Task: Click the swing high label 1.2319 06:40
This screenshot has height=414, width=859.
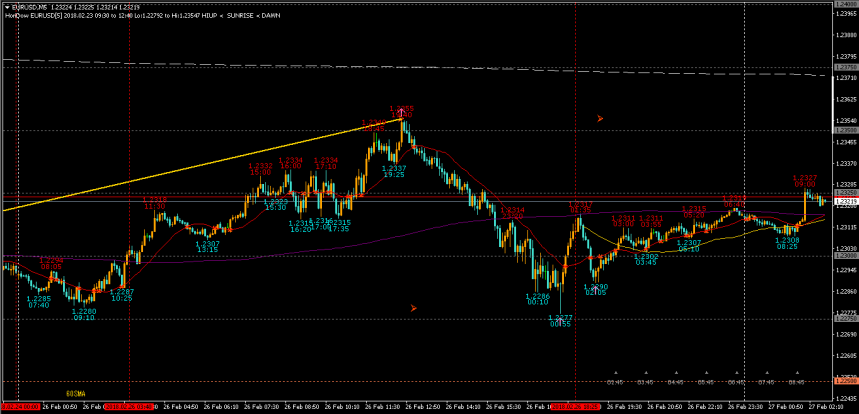Action: coord(734,200)
